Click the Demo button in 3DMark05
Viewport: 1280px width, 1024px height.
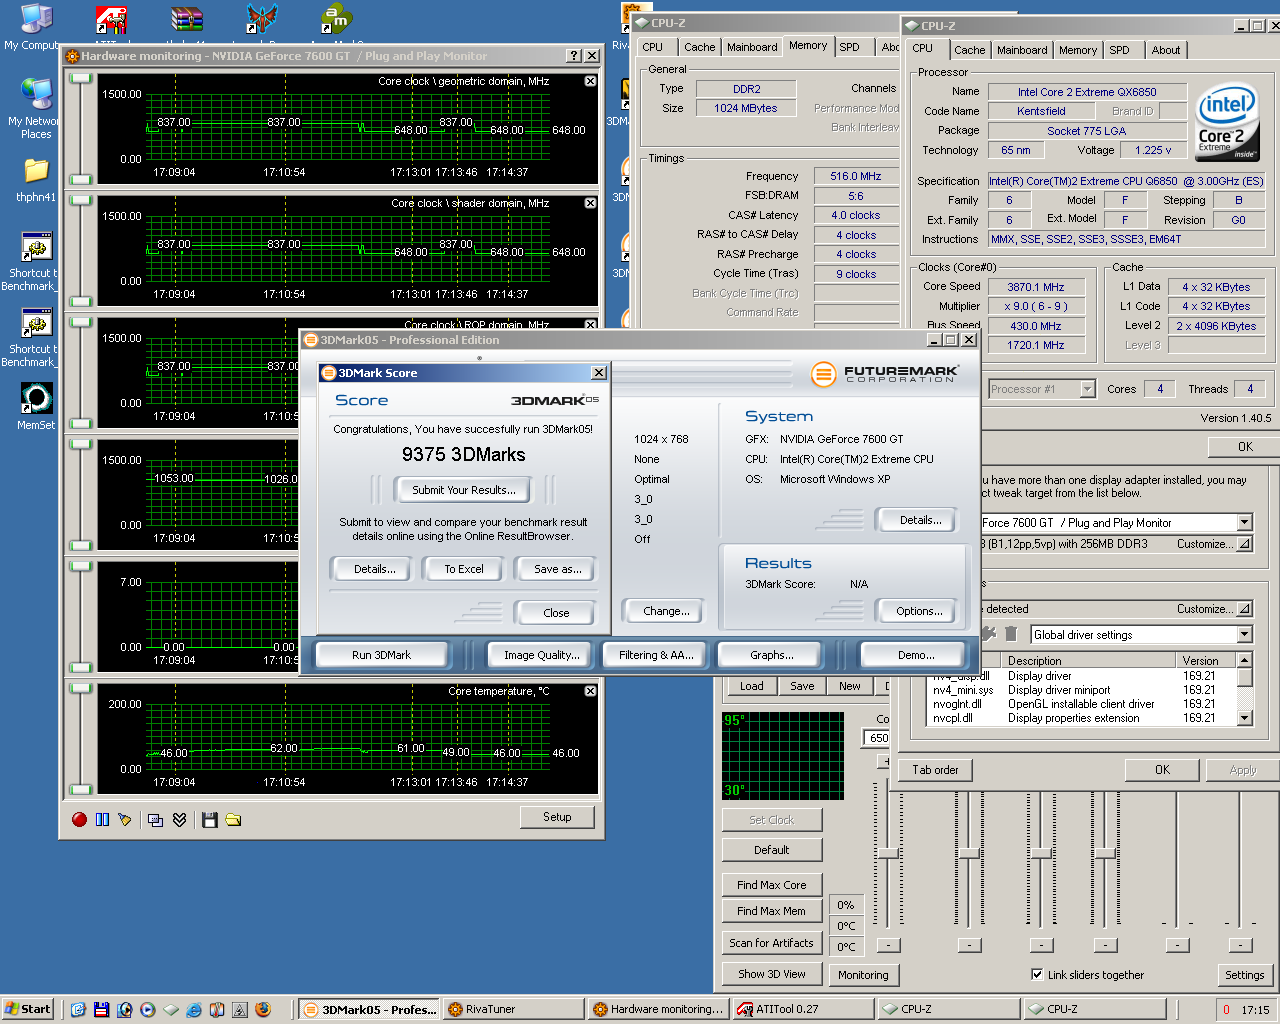pyautogui.click(x=916, y=655)
